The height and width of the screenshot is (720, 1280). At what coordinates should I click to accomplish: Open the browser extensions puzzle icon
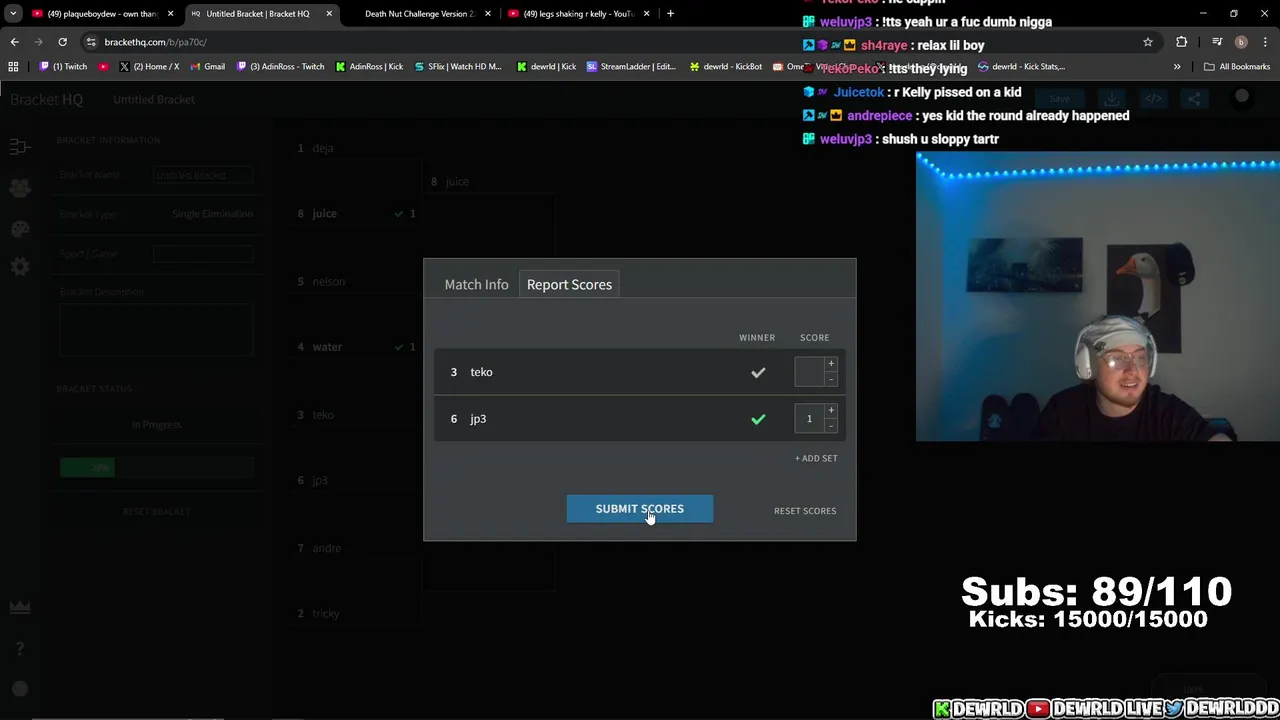pos(1182,42)
